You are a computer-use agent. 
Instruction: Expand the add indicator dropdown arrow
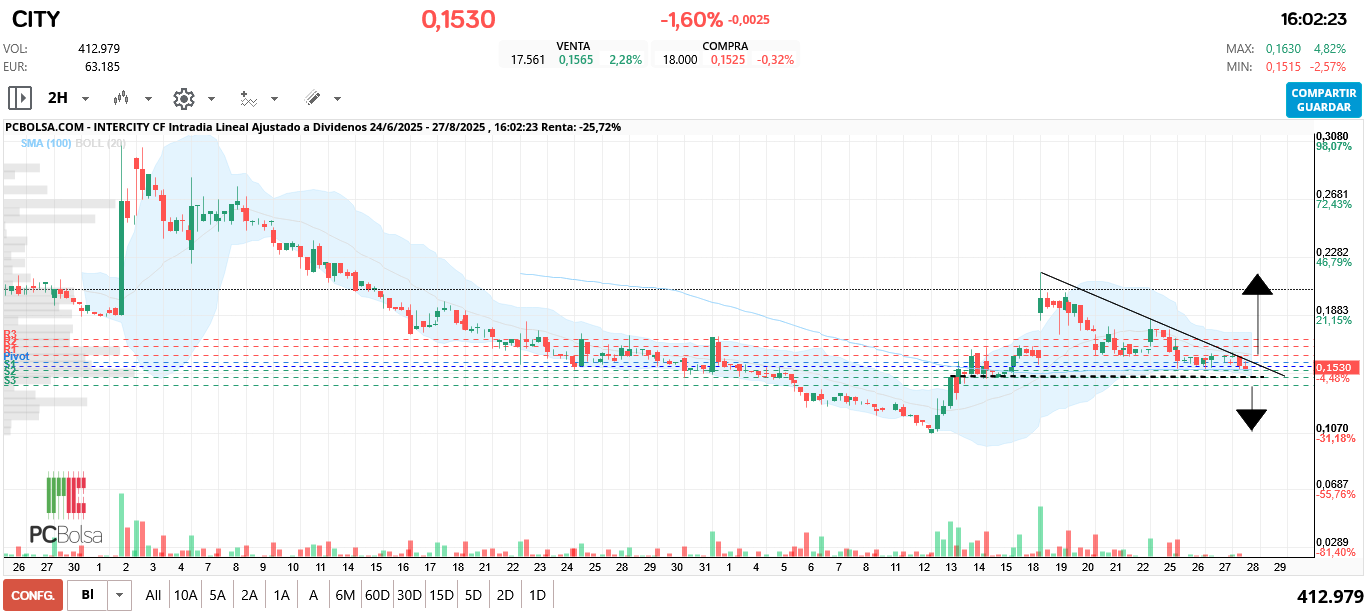coord(274,99)
